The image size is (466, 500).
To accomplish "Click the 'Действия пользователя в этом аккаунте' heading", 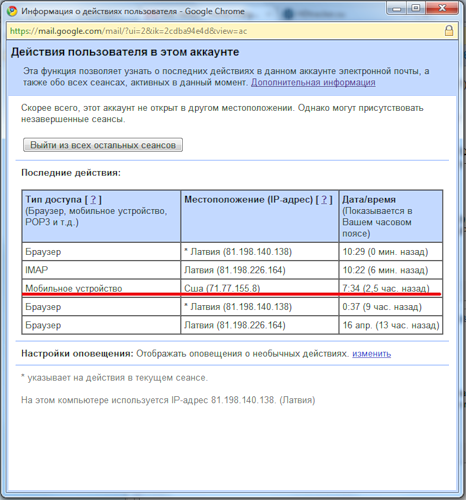I will coord(125,52).
